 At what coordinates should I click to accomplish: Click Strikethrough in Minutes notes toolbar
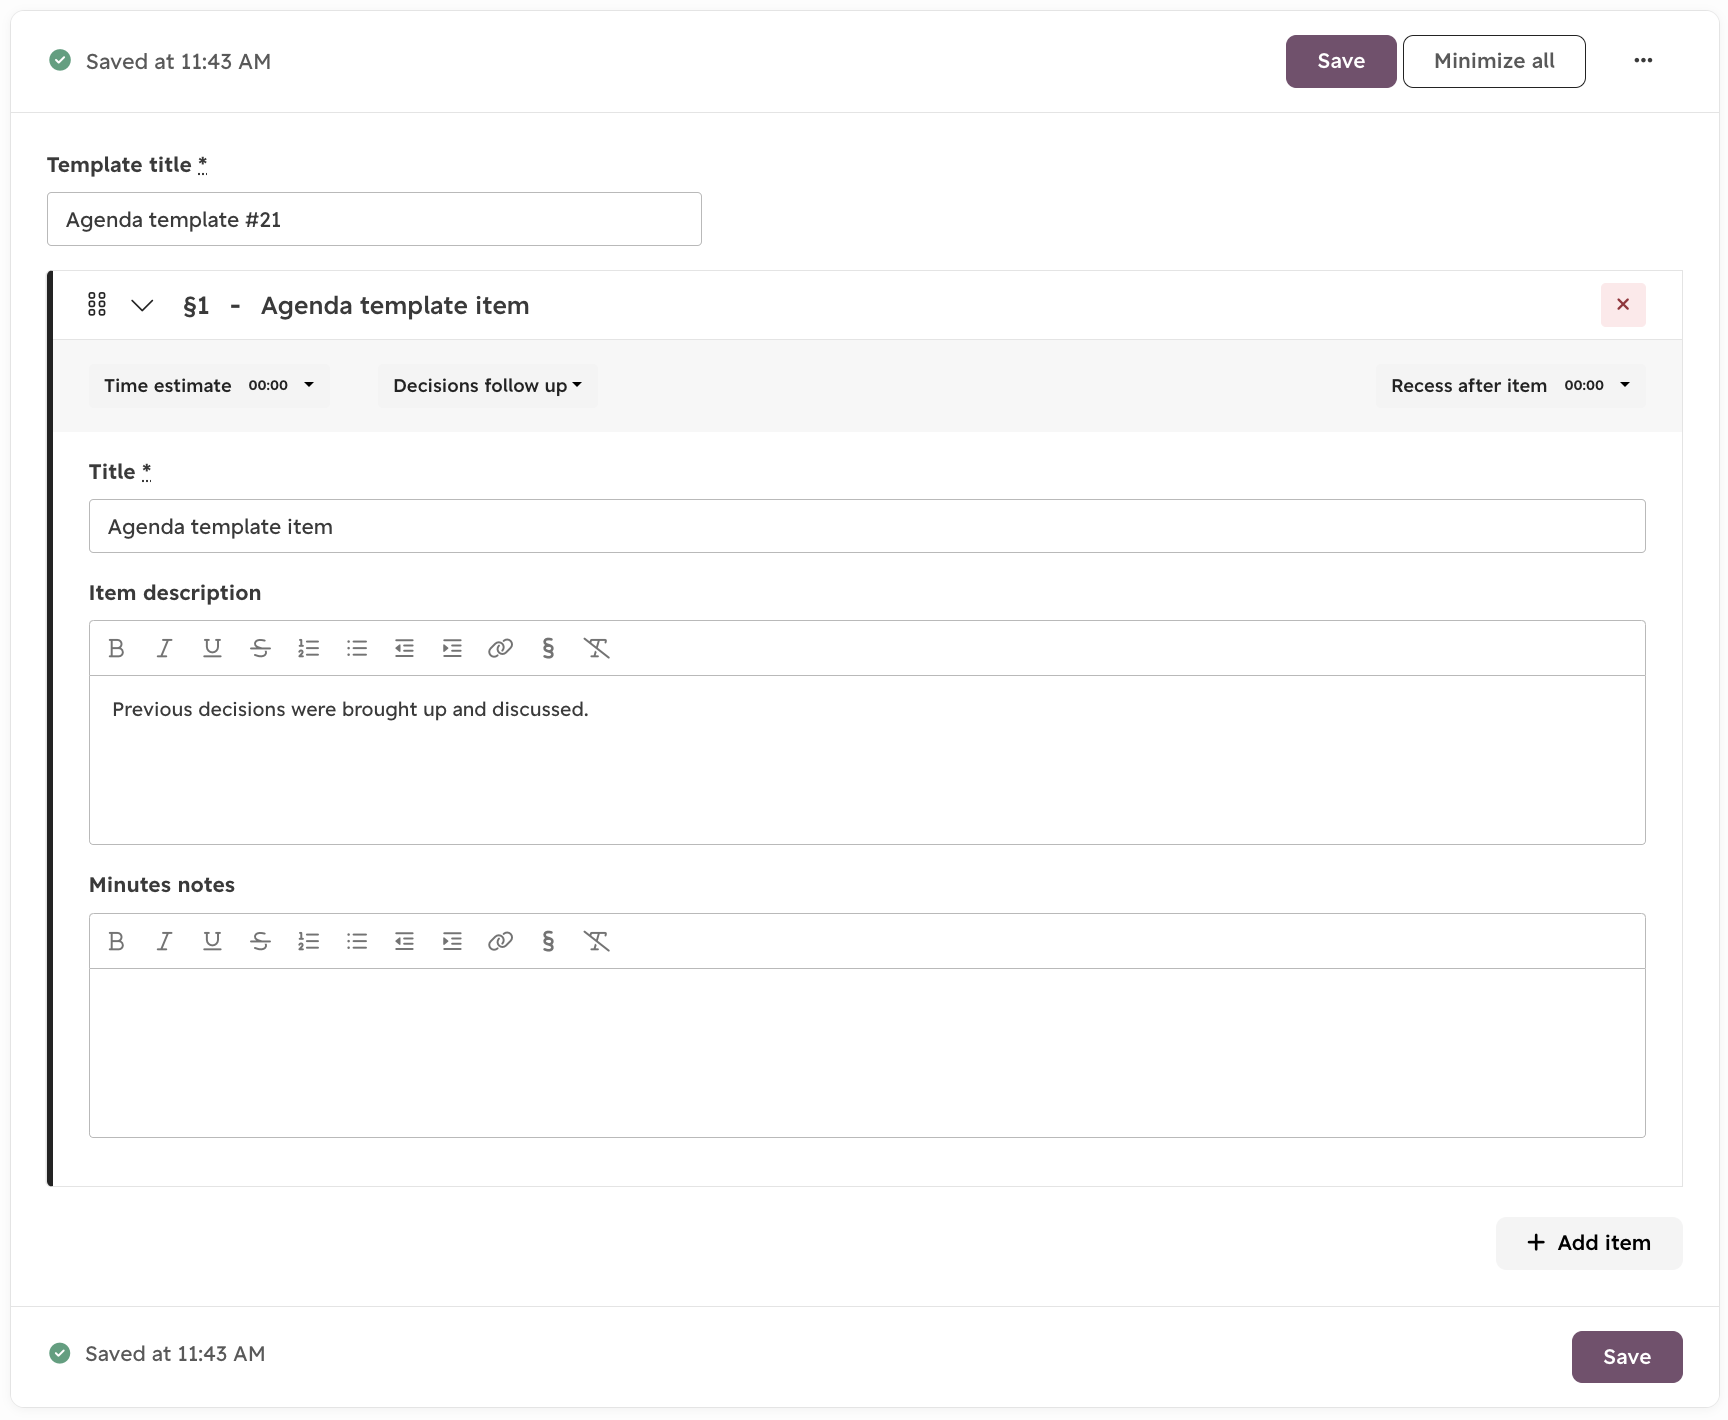(260, 941)
